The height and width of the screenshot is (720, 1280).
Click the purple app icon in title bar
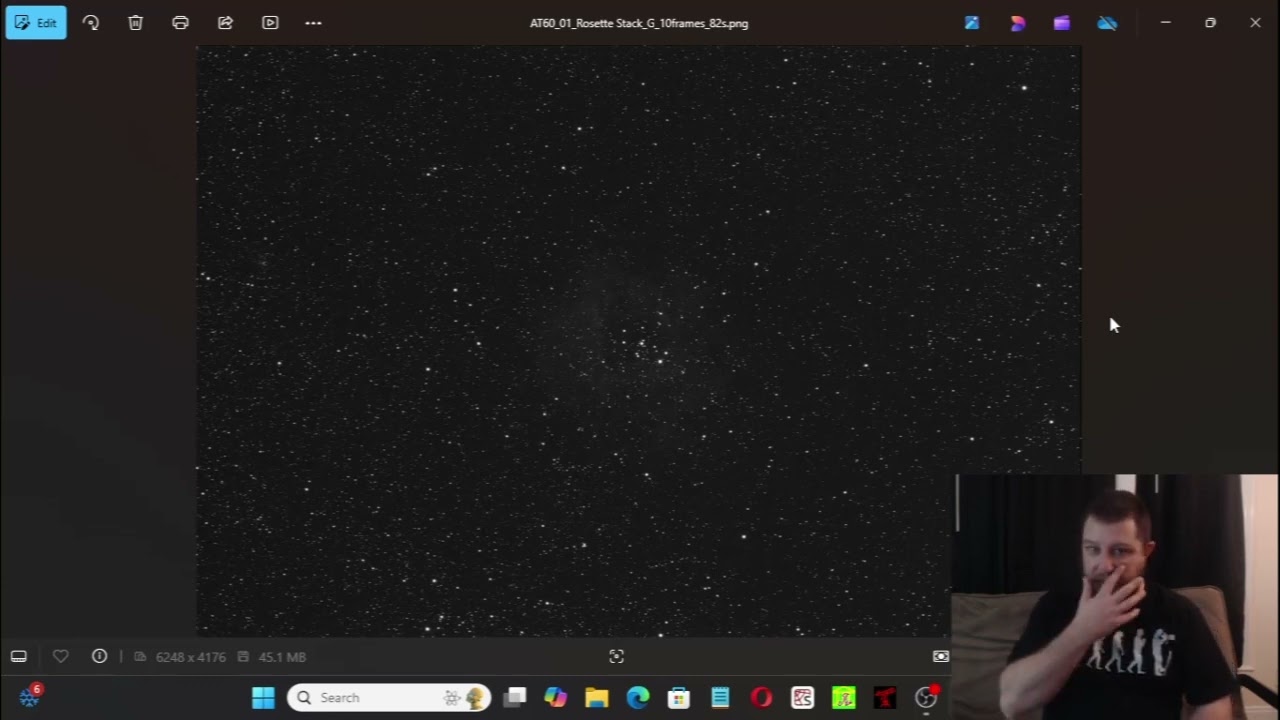(x=1062, y=23)
